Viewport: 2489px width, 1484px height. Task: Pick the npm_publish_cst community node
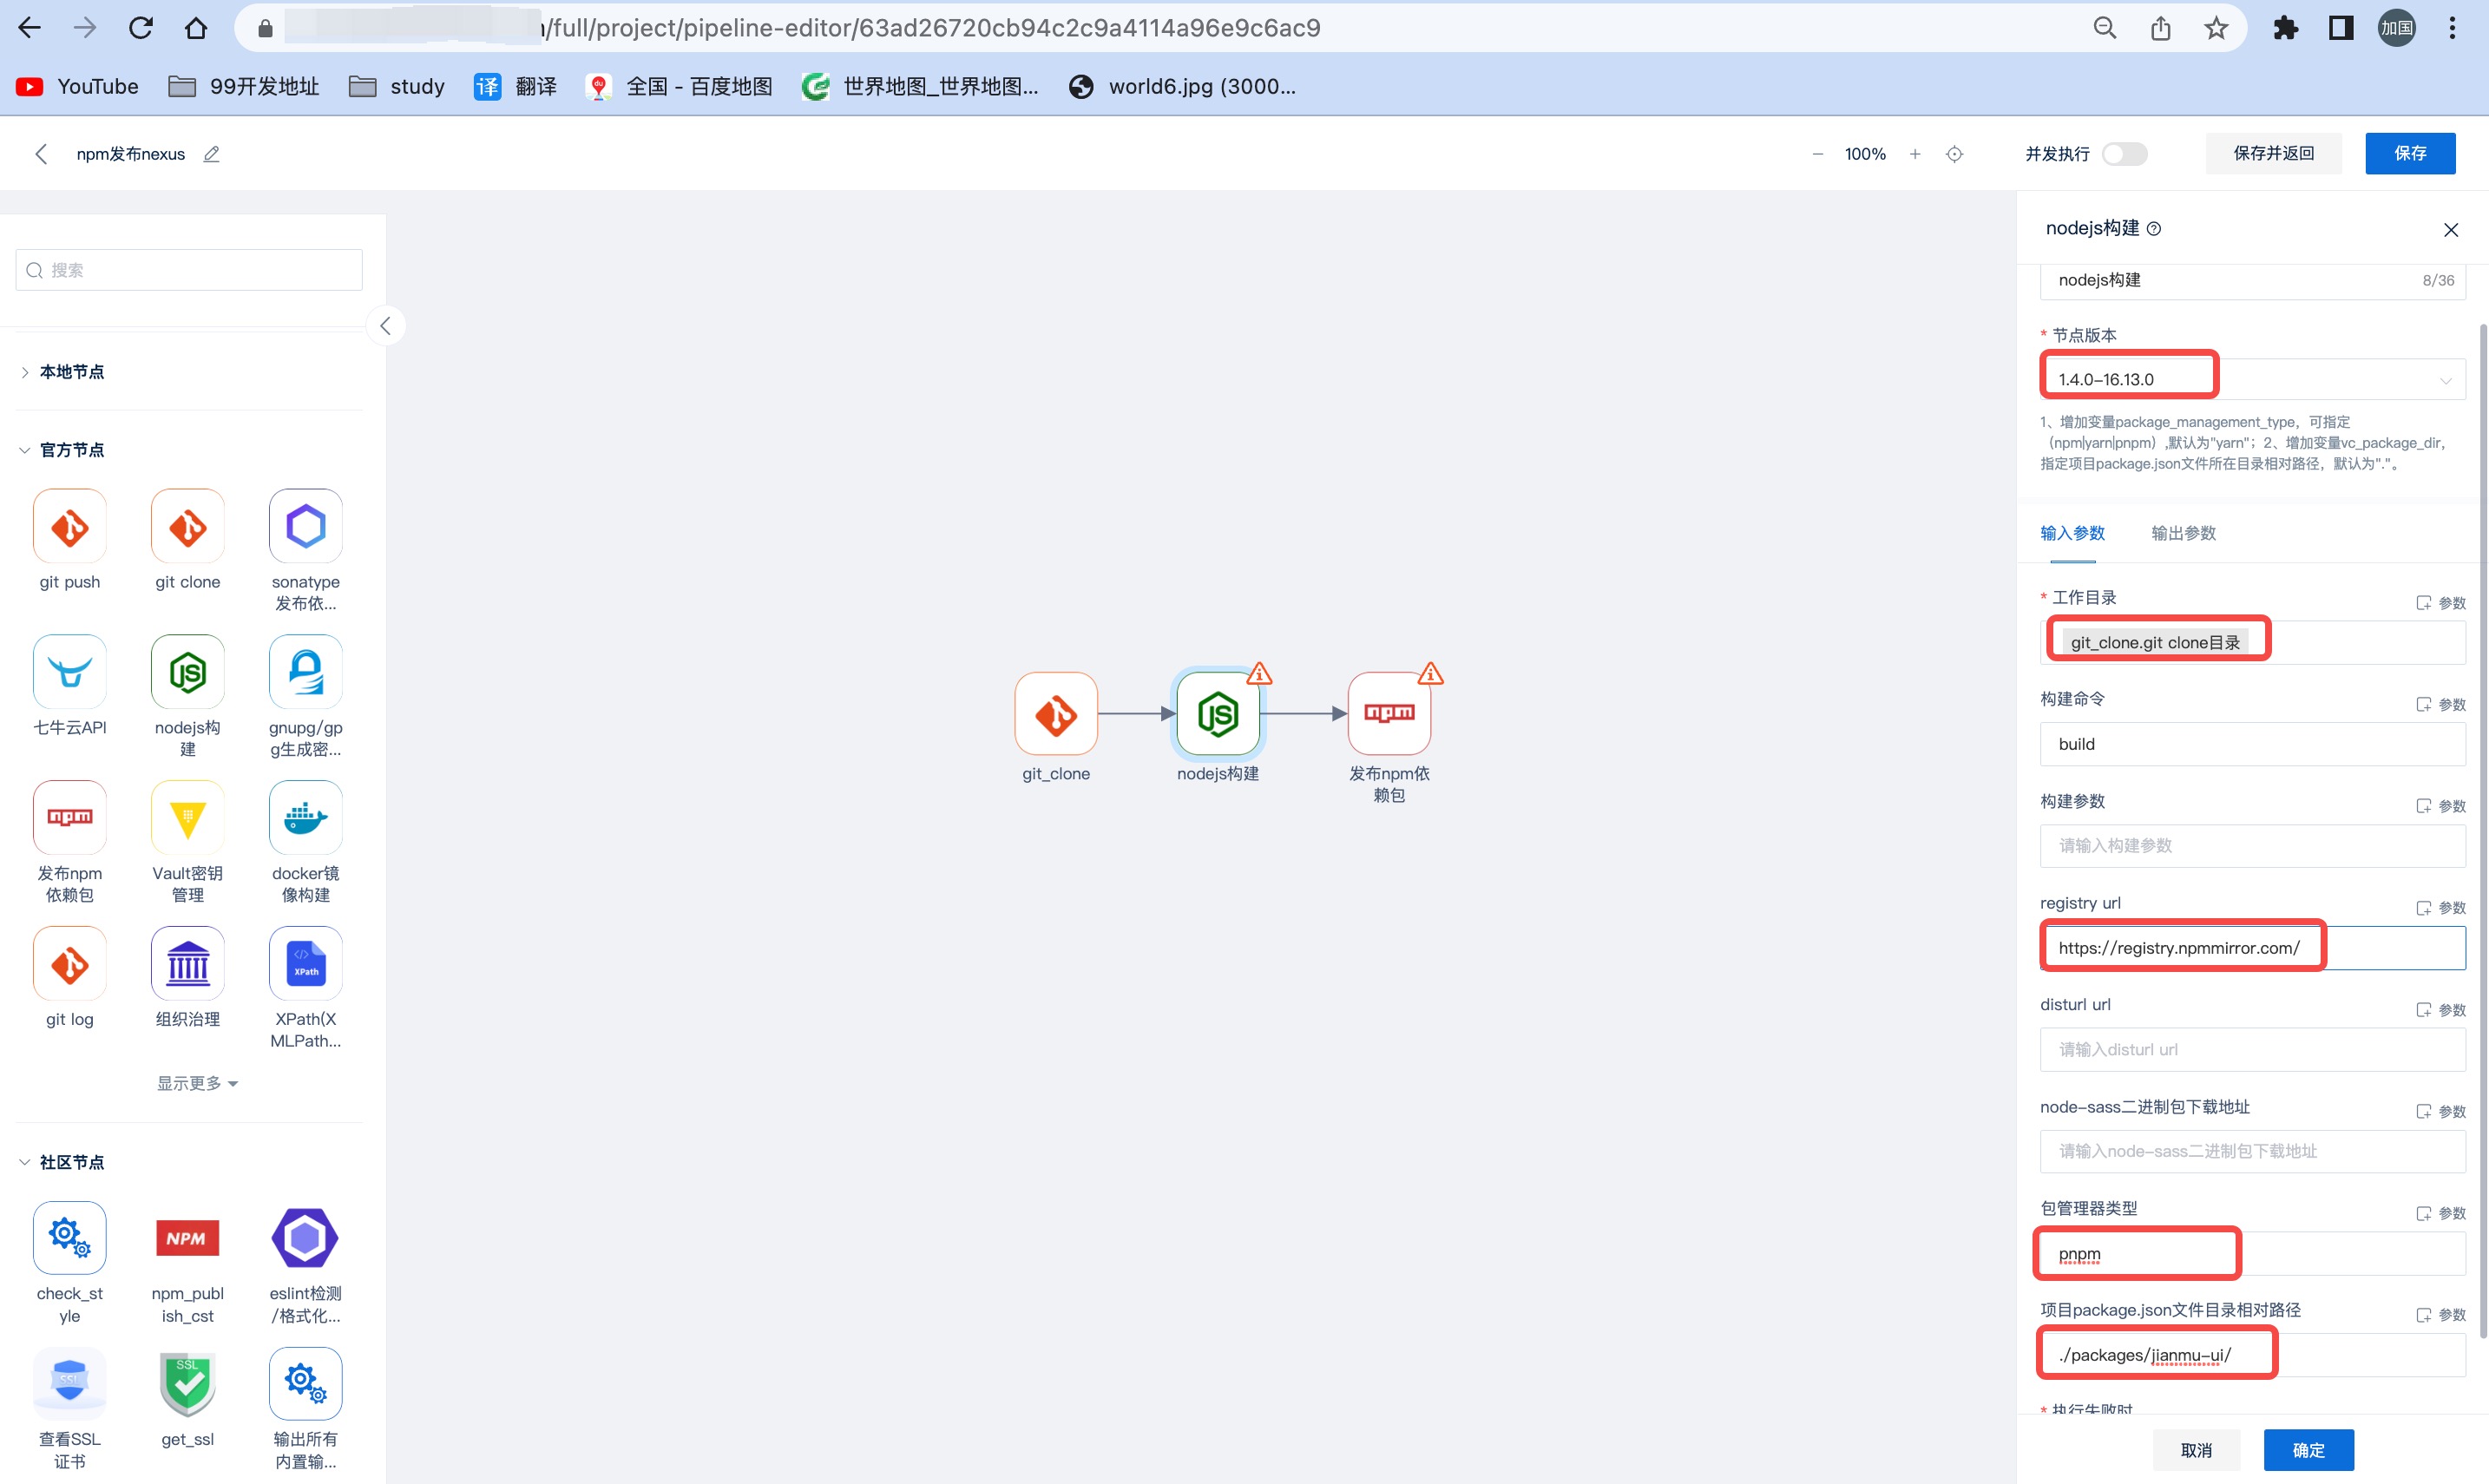pos(187,1238)
